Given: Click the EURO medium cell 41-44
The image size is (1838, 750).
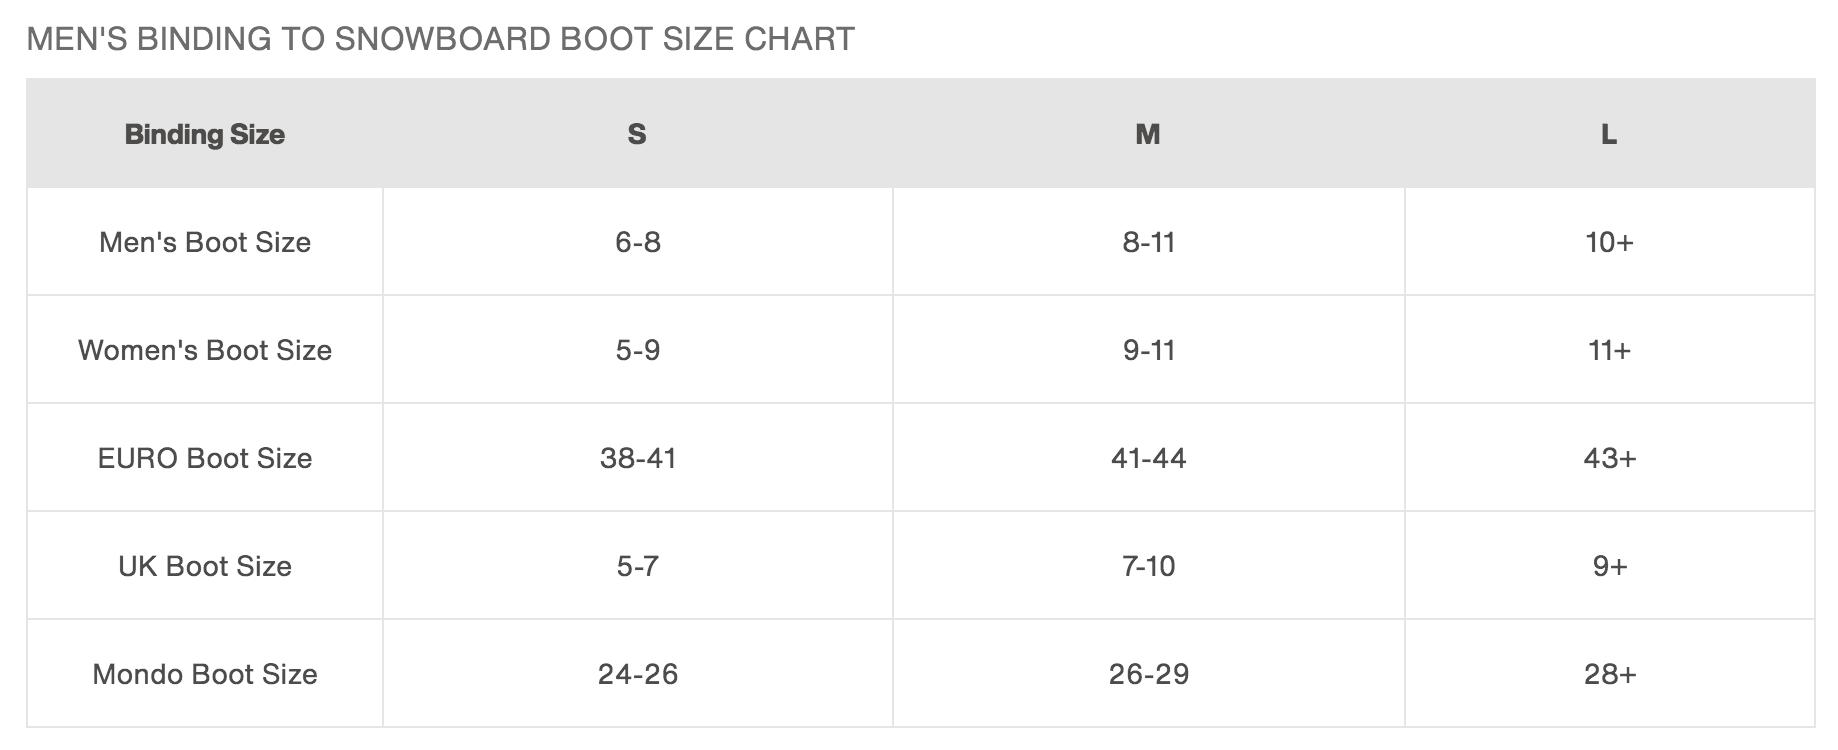Looking at the screenshot, I should (1148, 458).
